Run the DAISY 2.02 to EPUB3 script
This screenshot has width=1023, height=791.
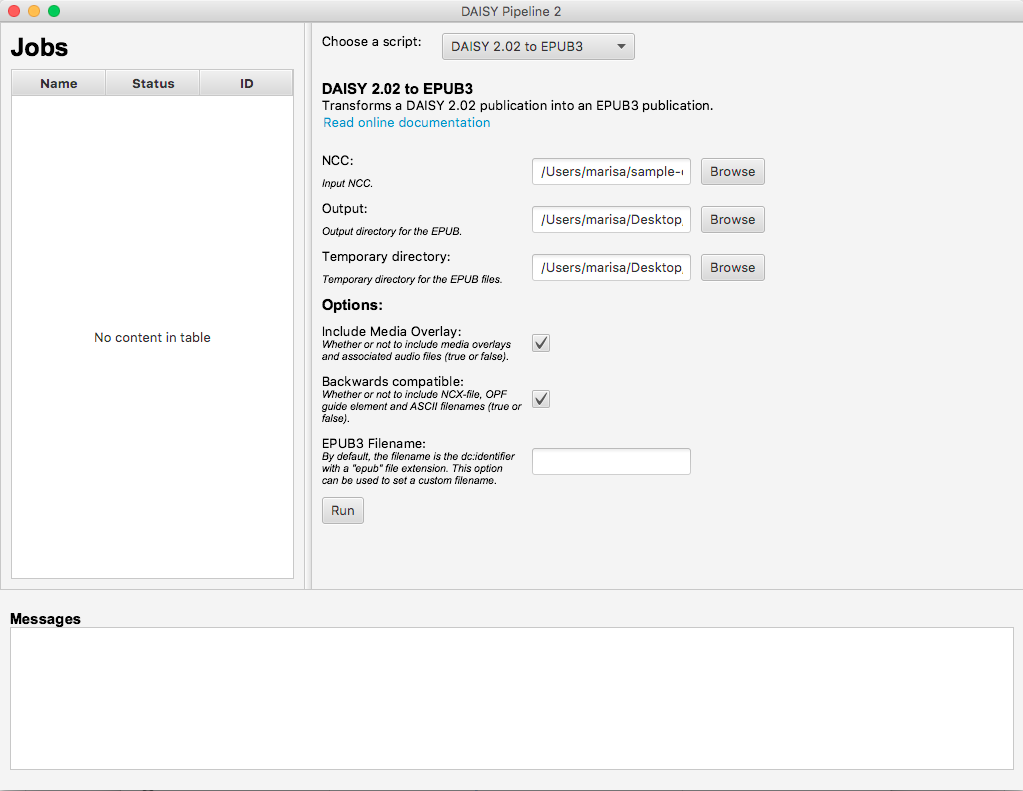(x=343, y=510)
